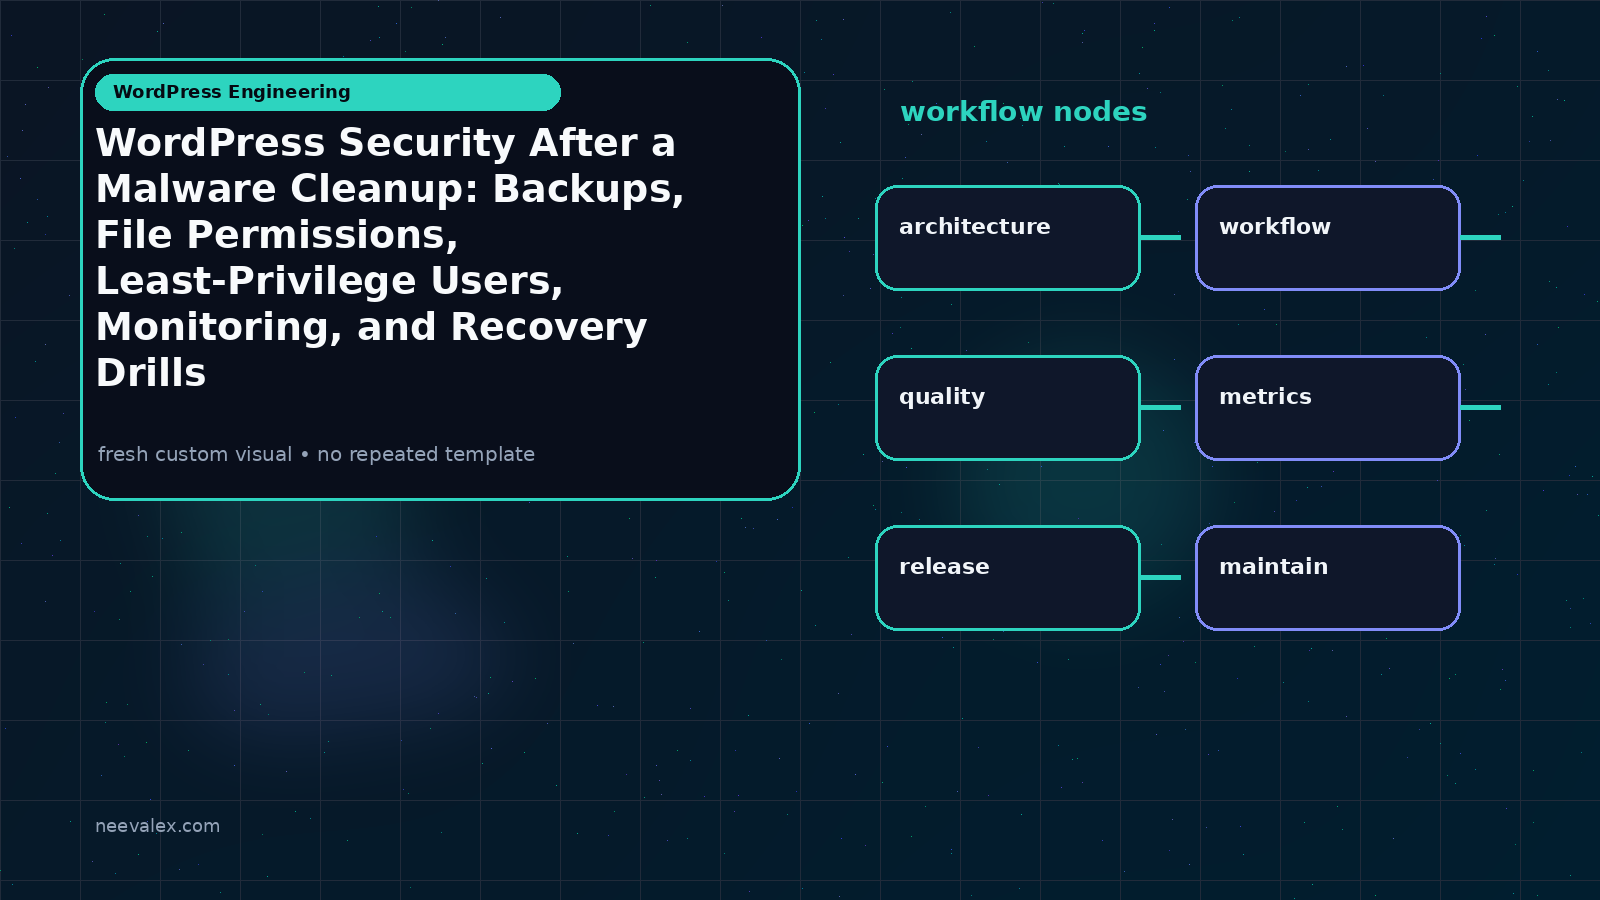1600x900 pixels.
Task: Click the 'fresh custom visual' subtitle text
Action: pyautogui.click(x=316, y=454)
